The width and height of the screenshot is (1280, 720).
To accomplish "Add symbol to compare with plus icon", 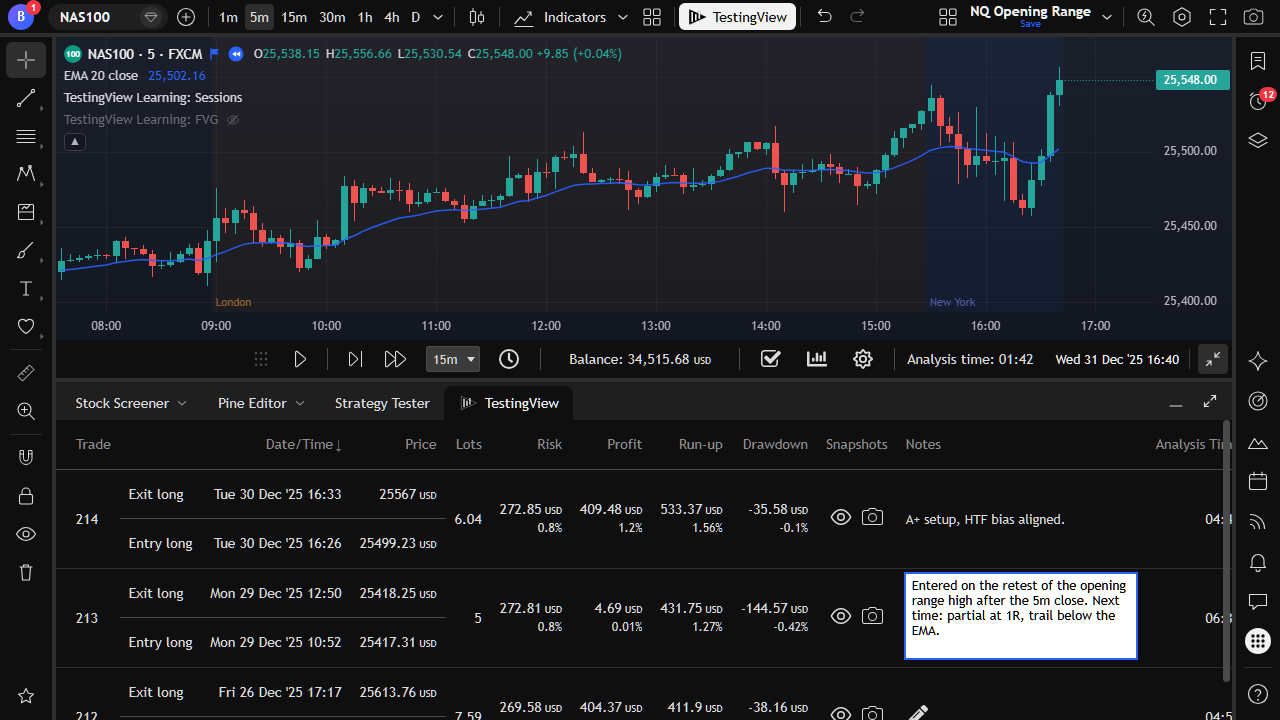I will (186, 17).
